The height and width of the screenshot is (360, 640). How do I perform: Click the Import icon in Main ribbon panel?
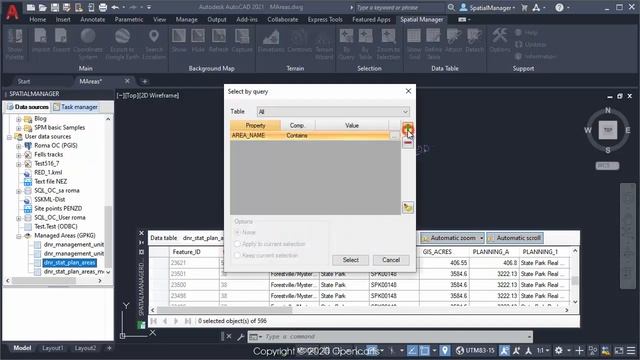click(40, 41)
